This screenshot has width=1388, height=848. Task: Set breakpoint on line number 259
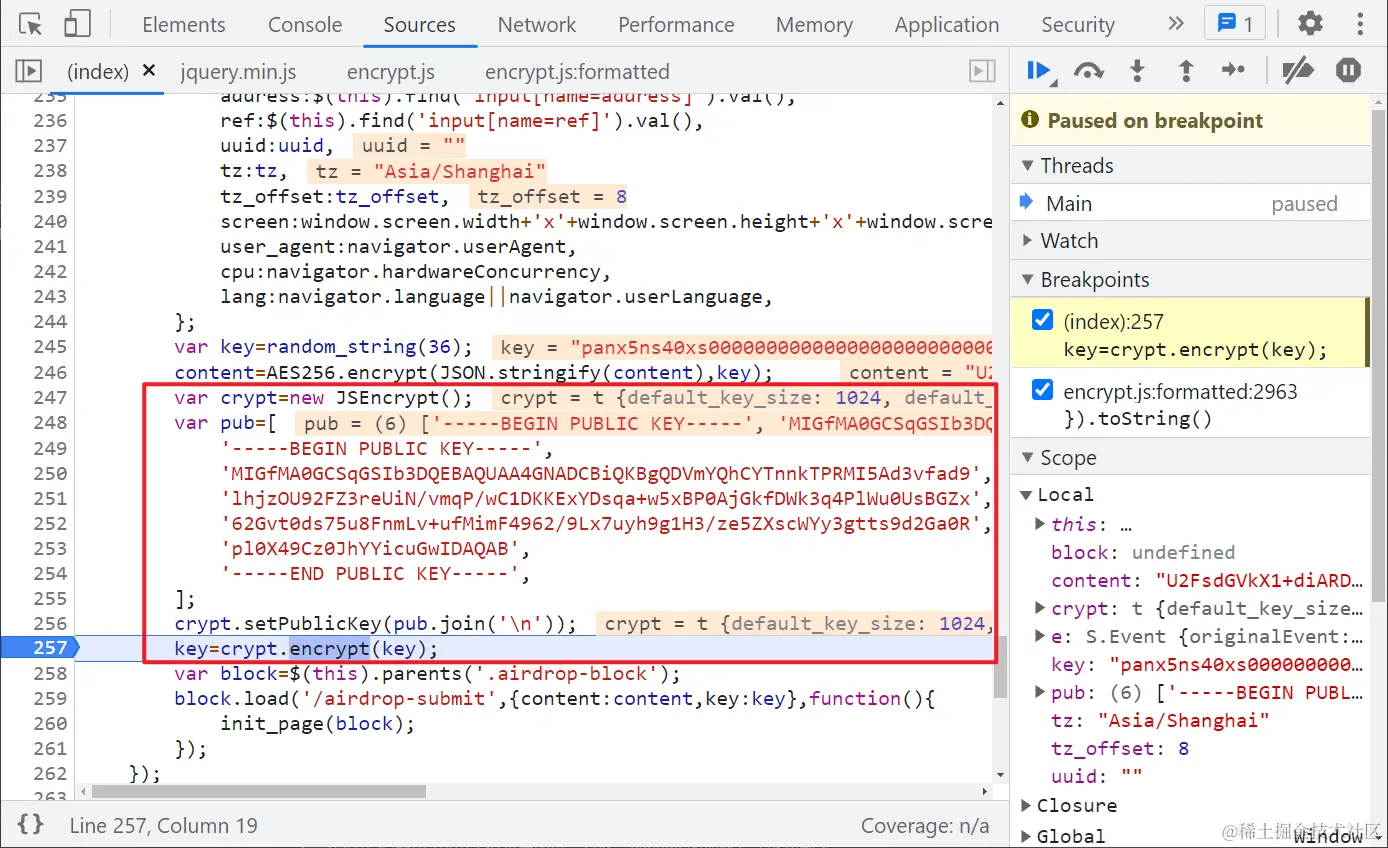(x=50, y=698)
